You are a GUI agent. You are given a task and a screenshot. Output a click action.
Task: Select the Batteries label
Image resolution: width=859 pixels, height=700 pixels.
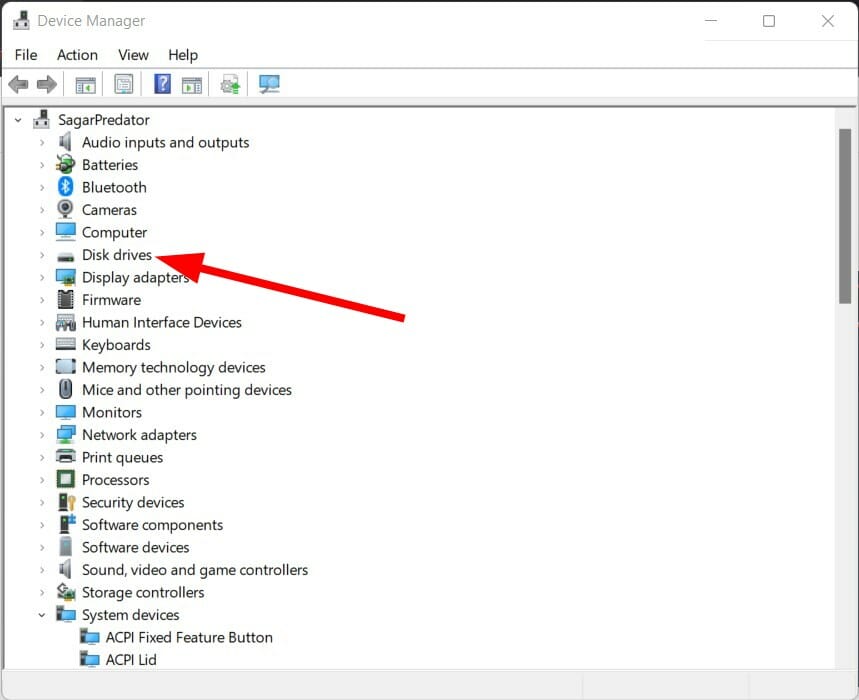point(110,165)
